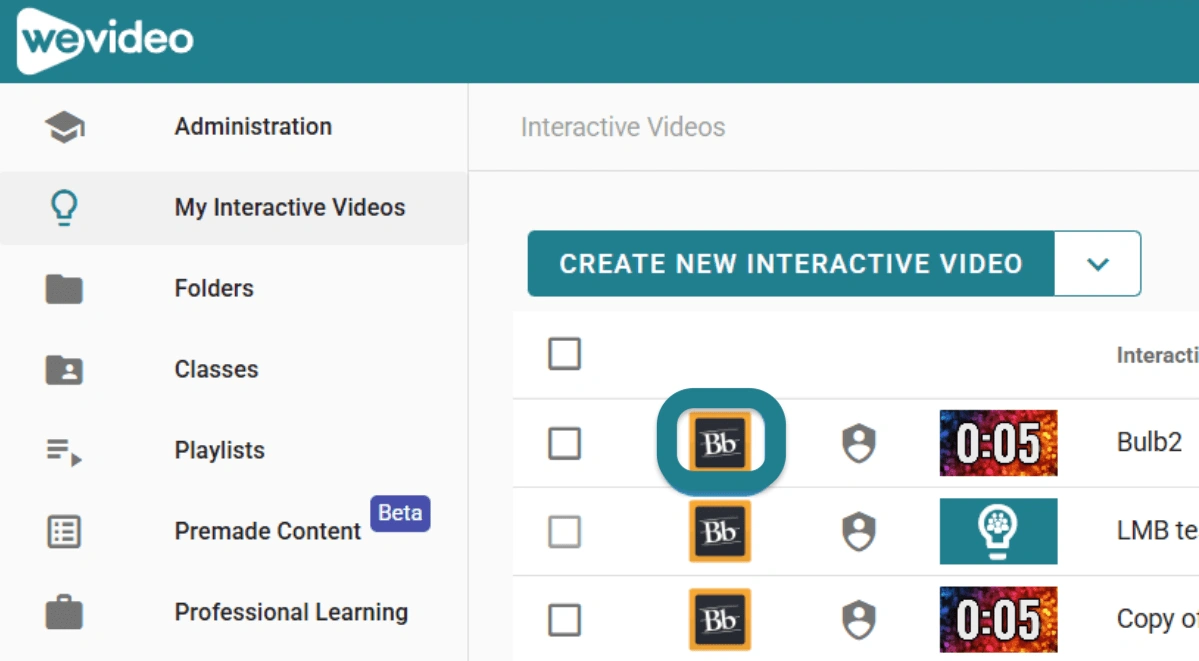Open My Interactive Videos section

pyautogui.click(x=234, y=207)
